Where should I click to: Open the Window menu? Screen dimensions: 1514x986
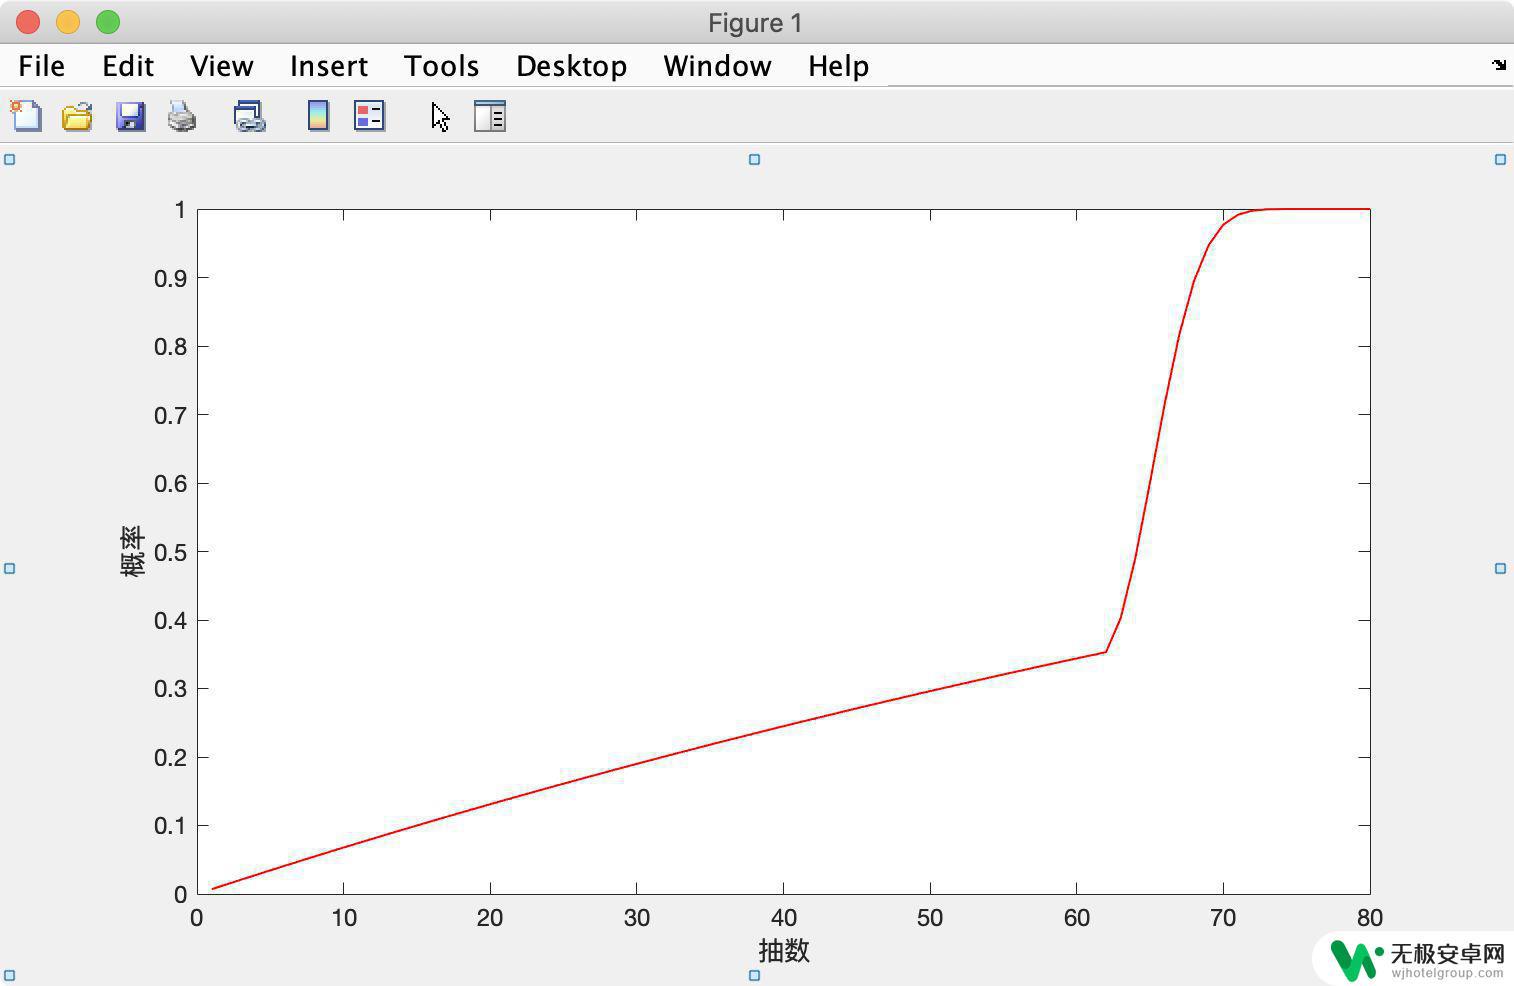[718, 66]
